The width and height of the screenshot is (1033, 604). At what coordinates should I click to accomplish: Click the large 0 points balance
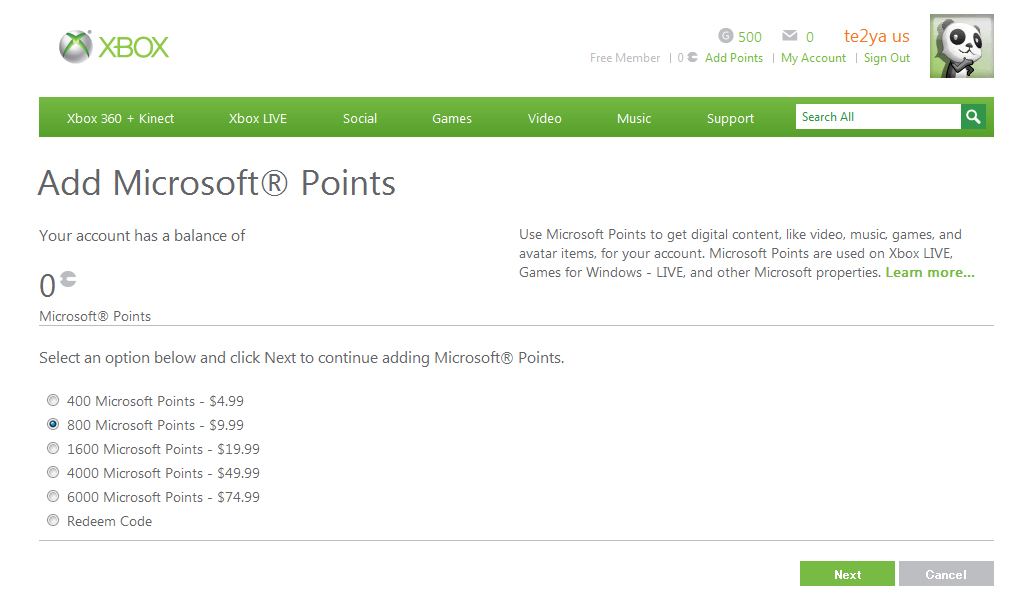(47, 286)
